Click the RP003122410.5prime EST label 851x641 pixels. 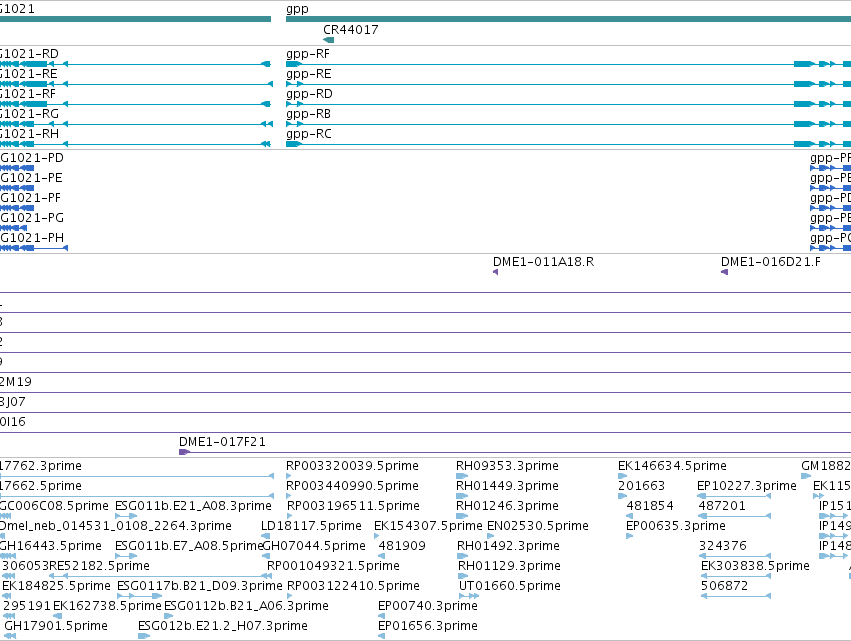pos(353,587)
